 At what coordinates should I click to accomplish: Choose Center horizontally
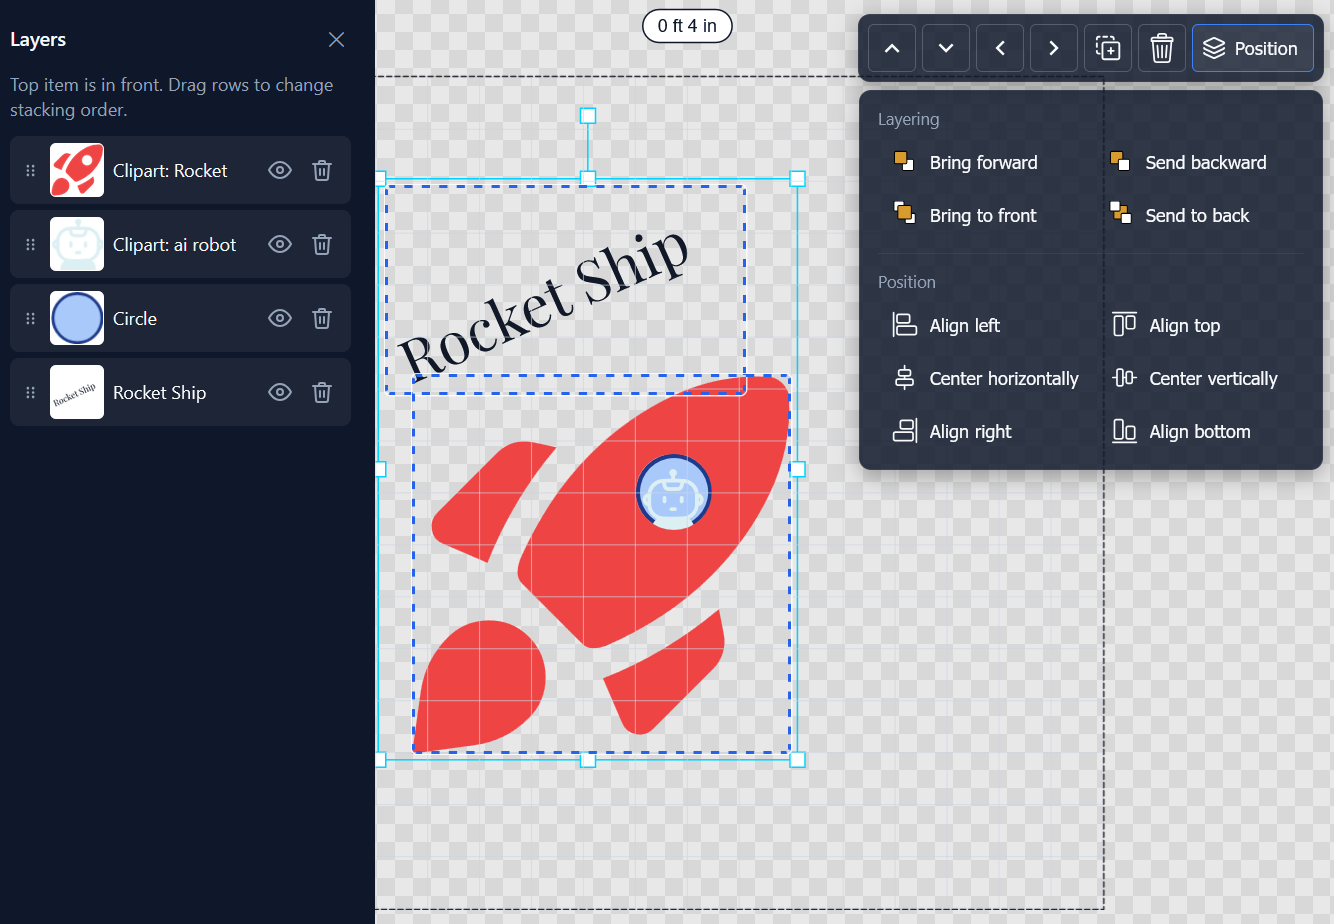pyautogui.click(x=986, y=378)
